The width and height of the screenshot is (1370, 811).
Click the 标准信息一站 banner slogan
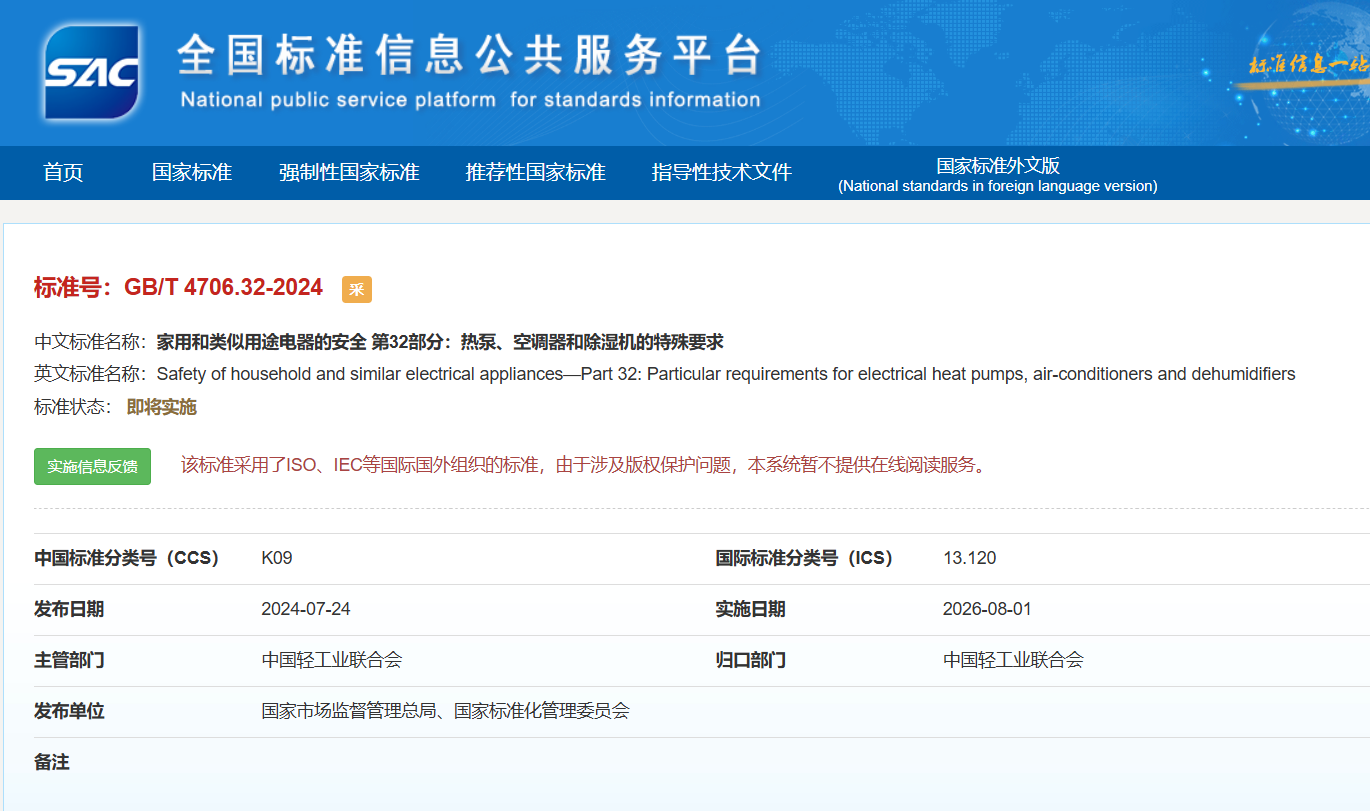[1309, 65]
